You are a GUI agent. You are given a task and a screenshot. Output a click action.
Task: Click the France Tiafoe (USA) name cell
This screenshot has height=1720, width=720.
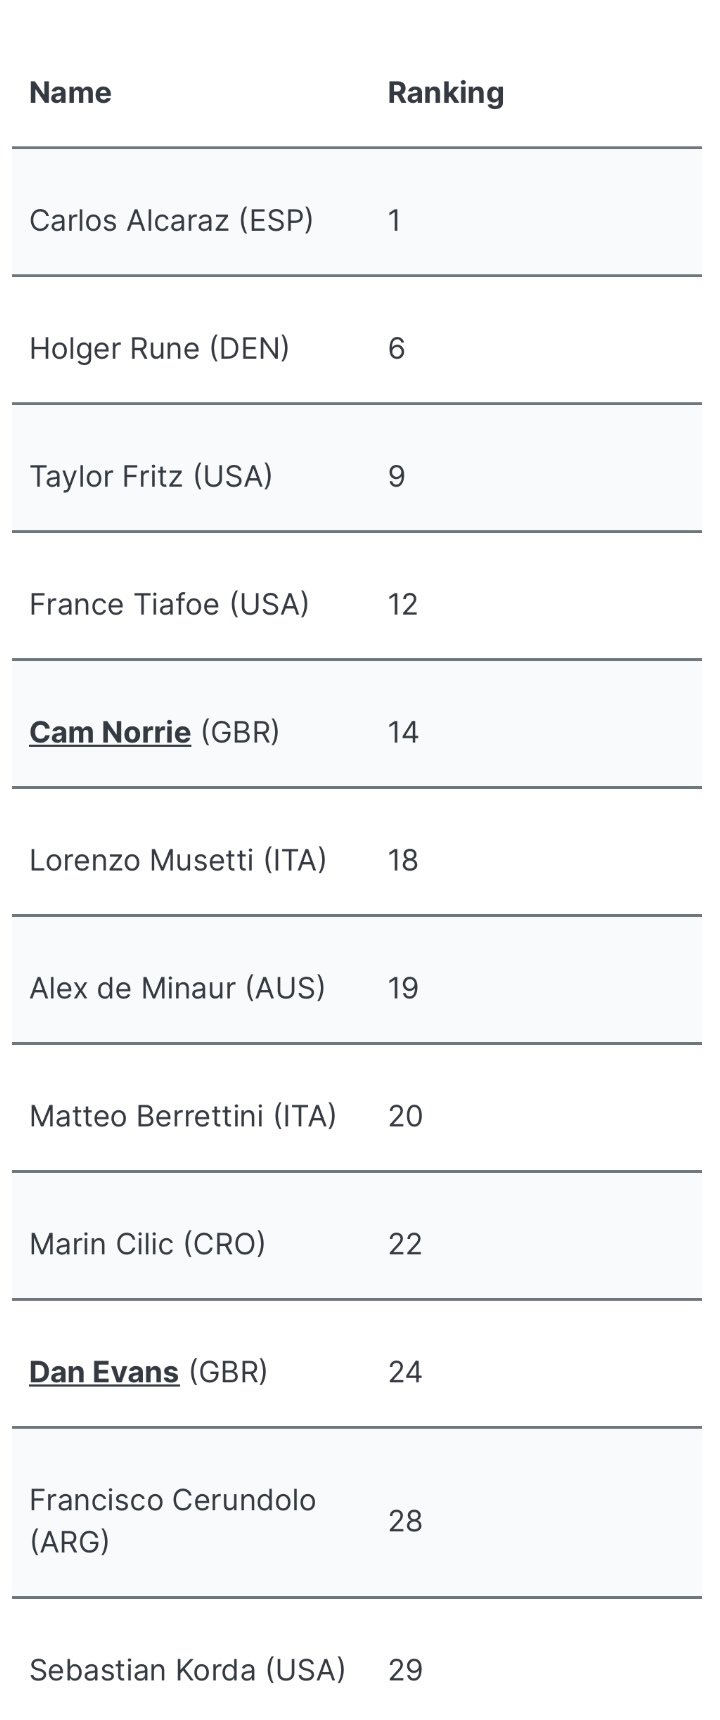pos(169,604)
